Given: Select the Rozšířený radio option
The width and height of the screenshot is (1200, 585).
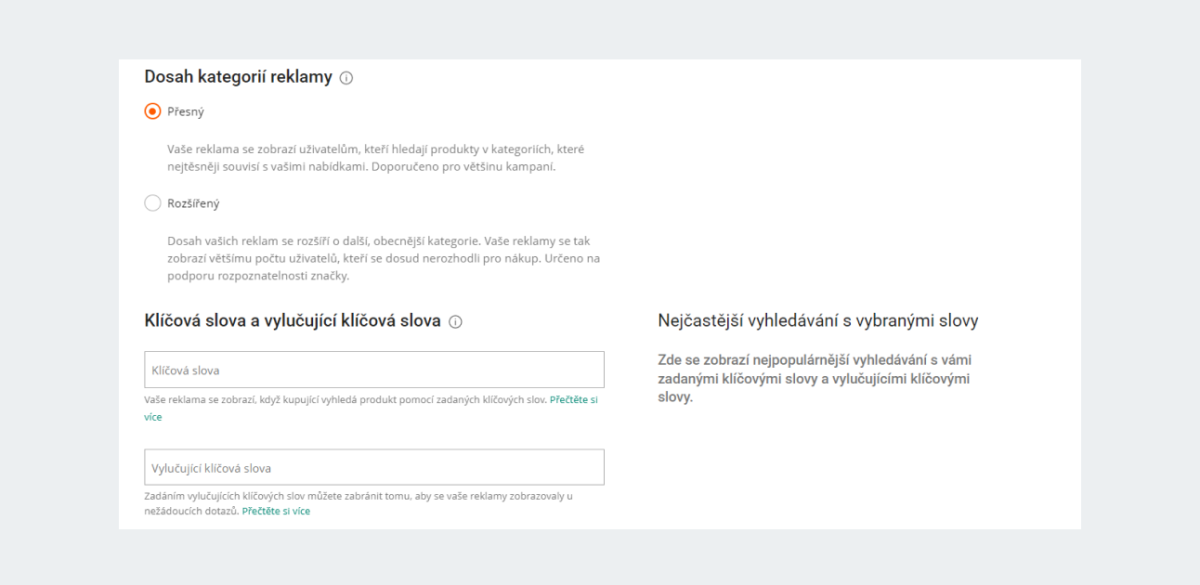Looking at the screenshot, I should 153,203.
